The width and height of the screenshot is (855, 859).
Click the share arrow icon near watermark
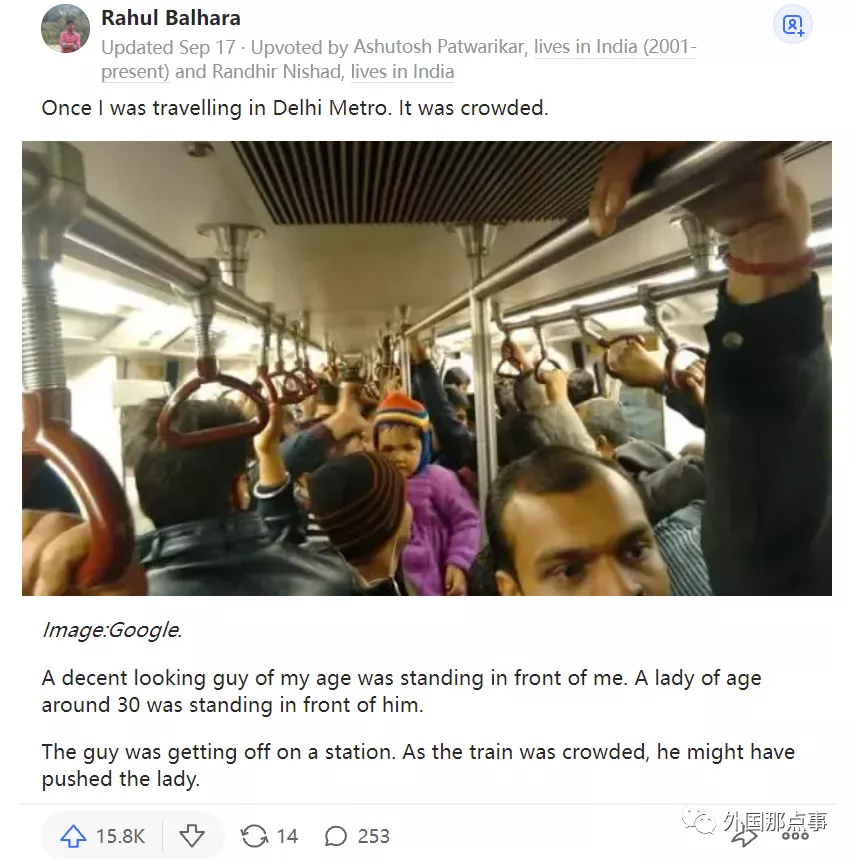[745, 838]
